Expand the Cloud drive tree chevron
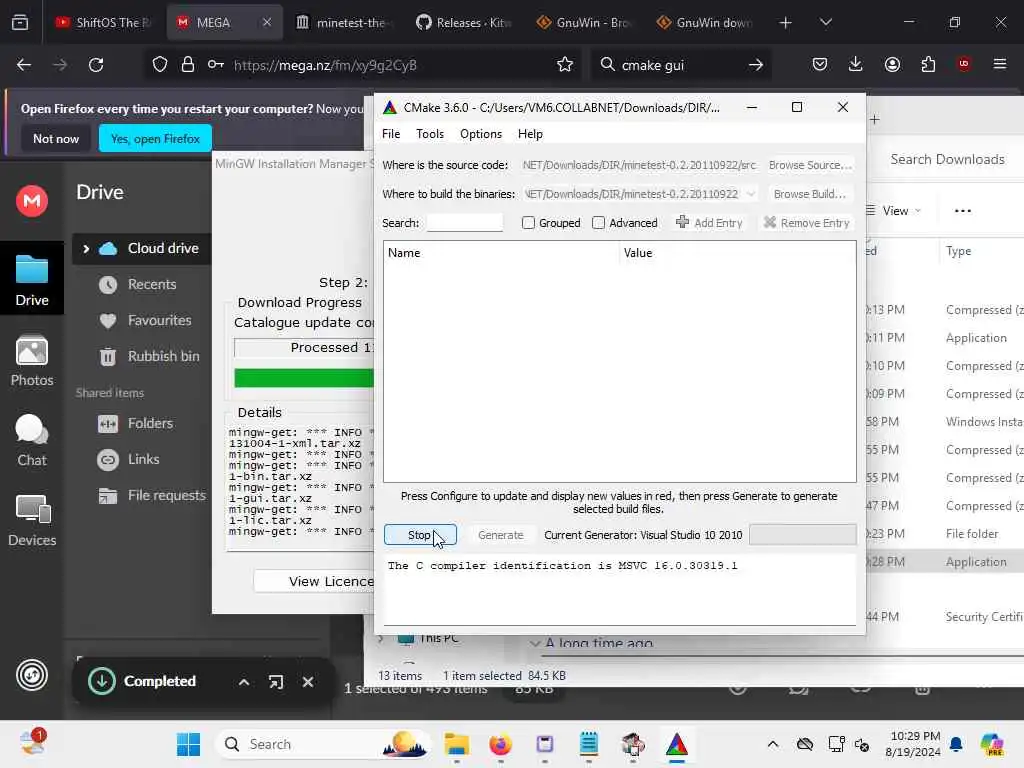Image resolution: width=1024 pixels, height=768 pixels. point(86,249)
